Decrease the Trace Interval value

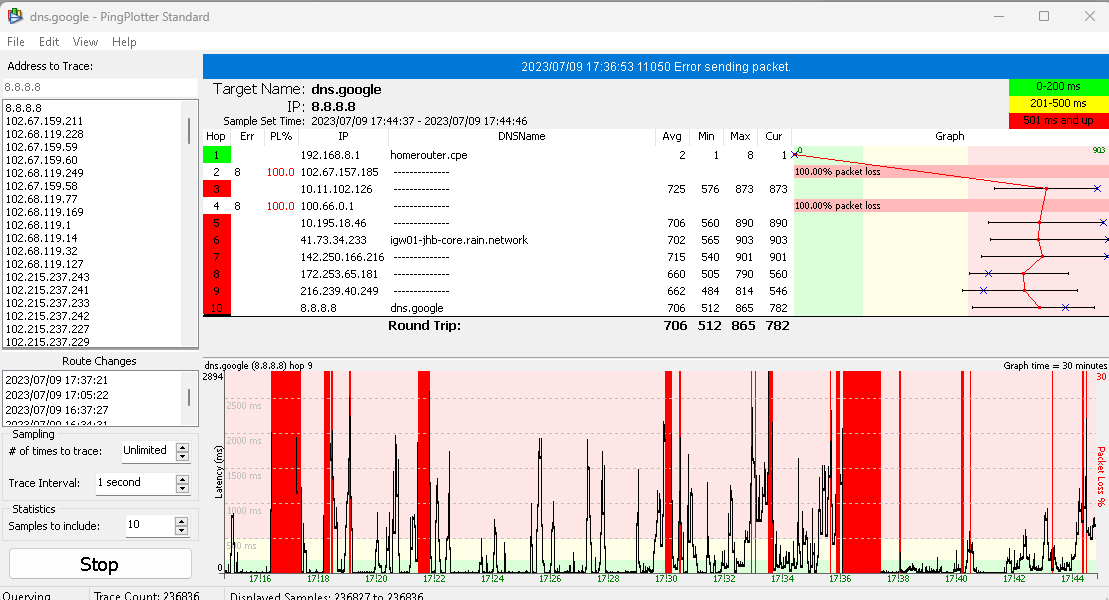click(x=182, y=489)
